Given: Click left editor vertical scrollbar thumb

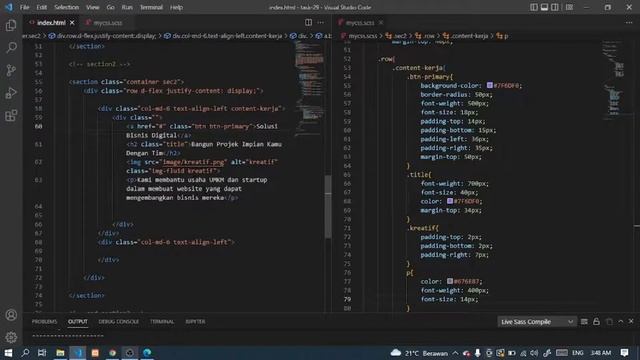Looking at the screenshot, I should click(328, 207).
